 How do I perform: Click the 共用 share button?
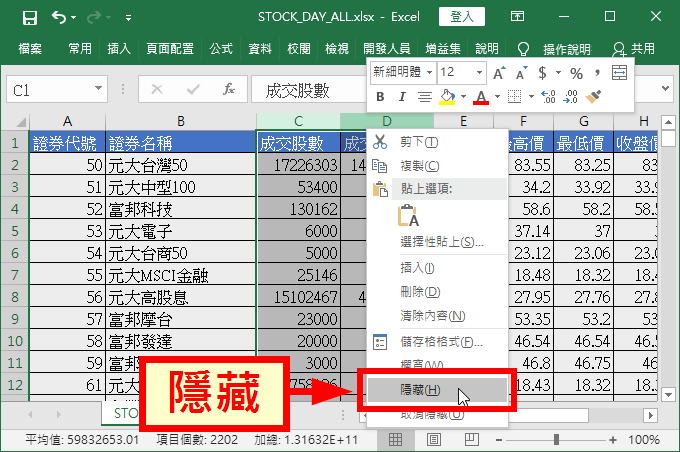(634, 49)
